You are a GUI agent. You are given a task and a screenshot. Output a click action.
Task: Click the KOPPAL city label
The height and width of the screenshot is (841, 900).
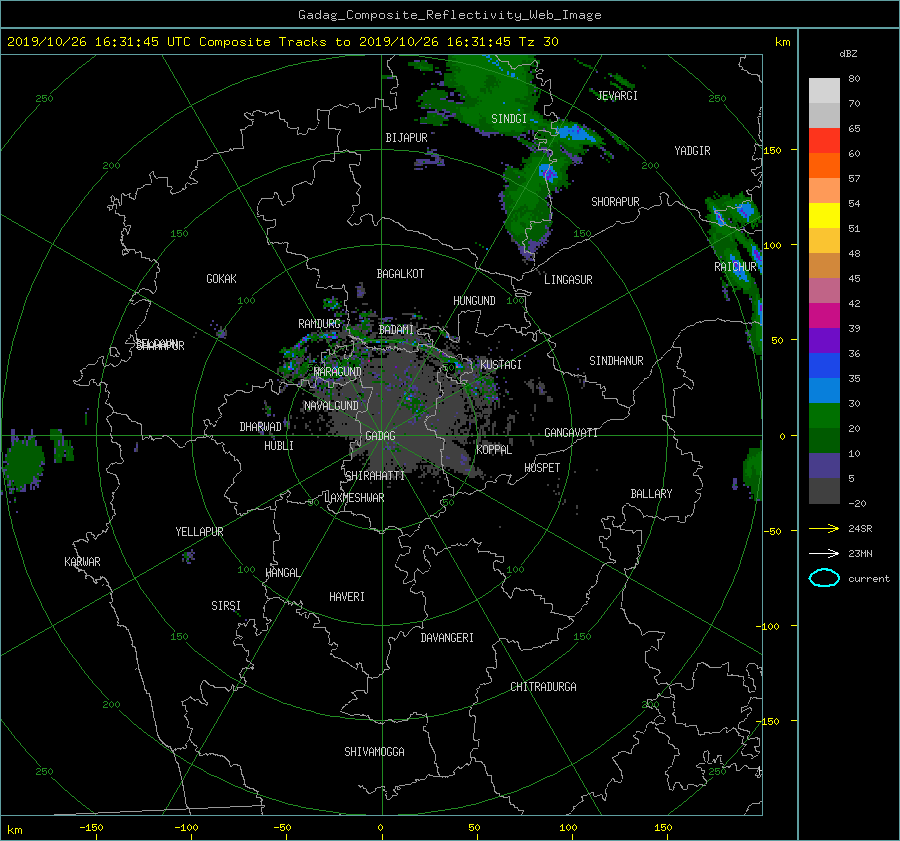point(494,450)
